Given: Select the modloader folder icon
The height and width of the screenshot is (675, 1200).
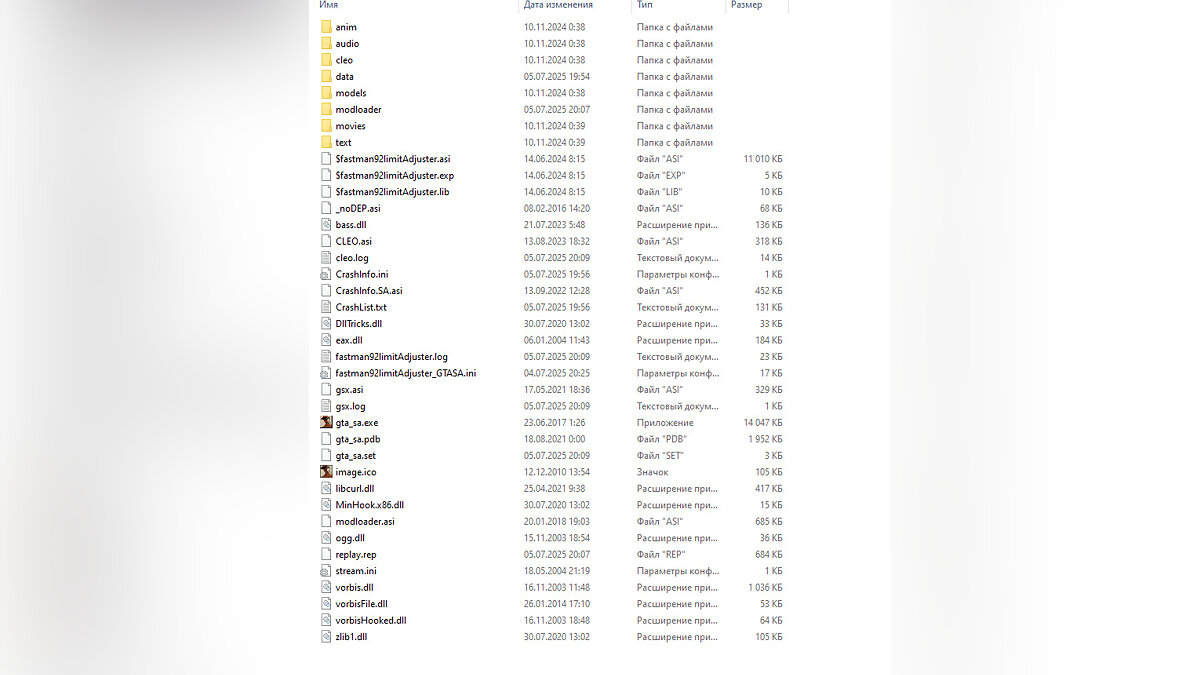Looking at the screenshot, I should (326, 109).
